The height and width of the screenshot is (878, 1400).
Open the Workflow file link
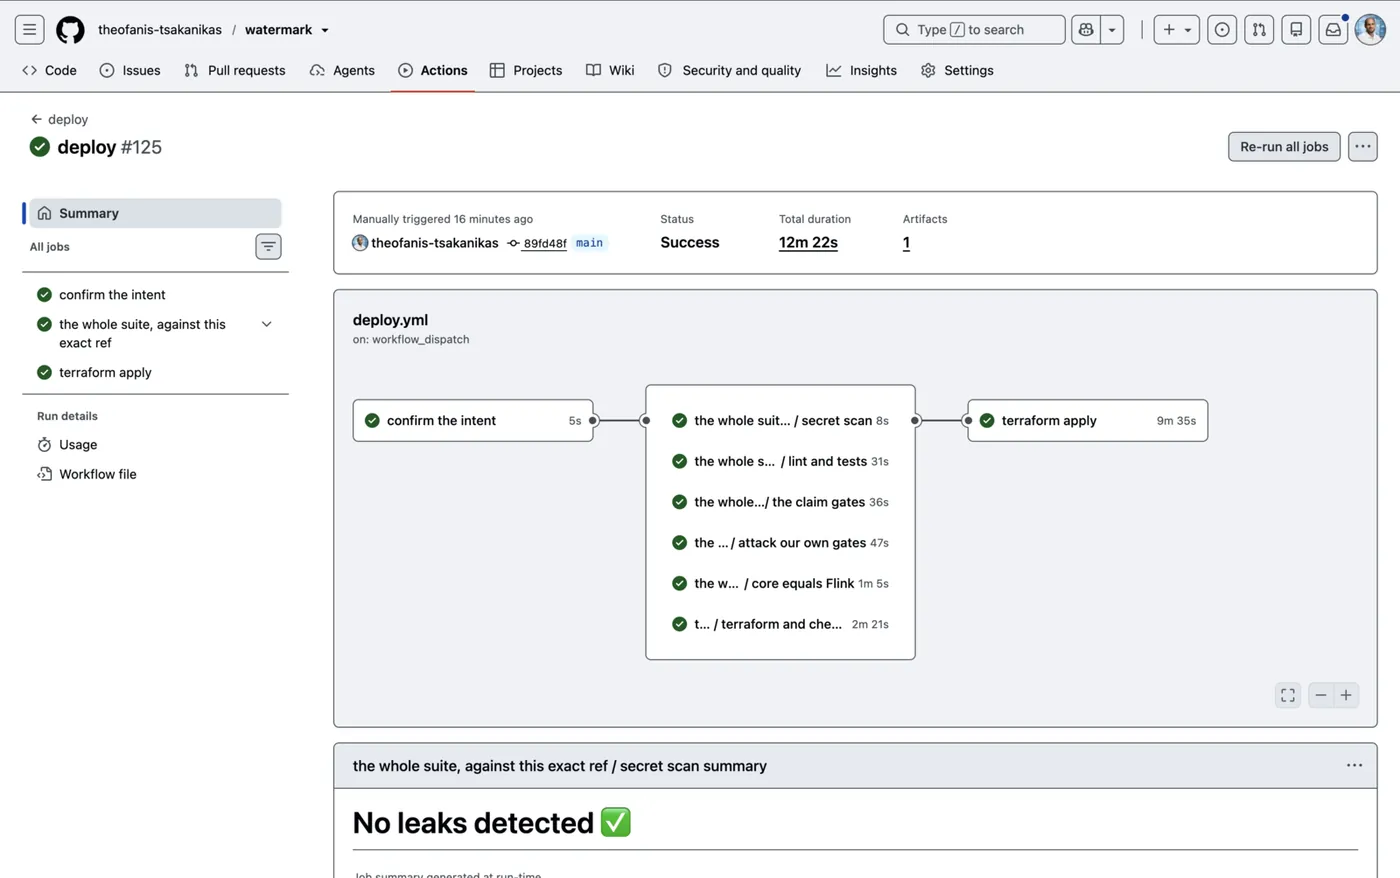coord(97,474)
